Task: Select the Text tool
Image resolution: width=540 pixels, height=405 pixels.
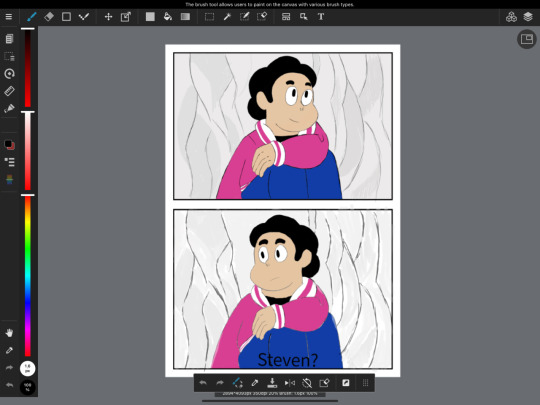Action: coord(321,17)
